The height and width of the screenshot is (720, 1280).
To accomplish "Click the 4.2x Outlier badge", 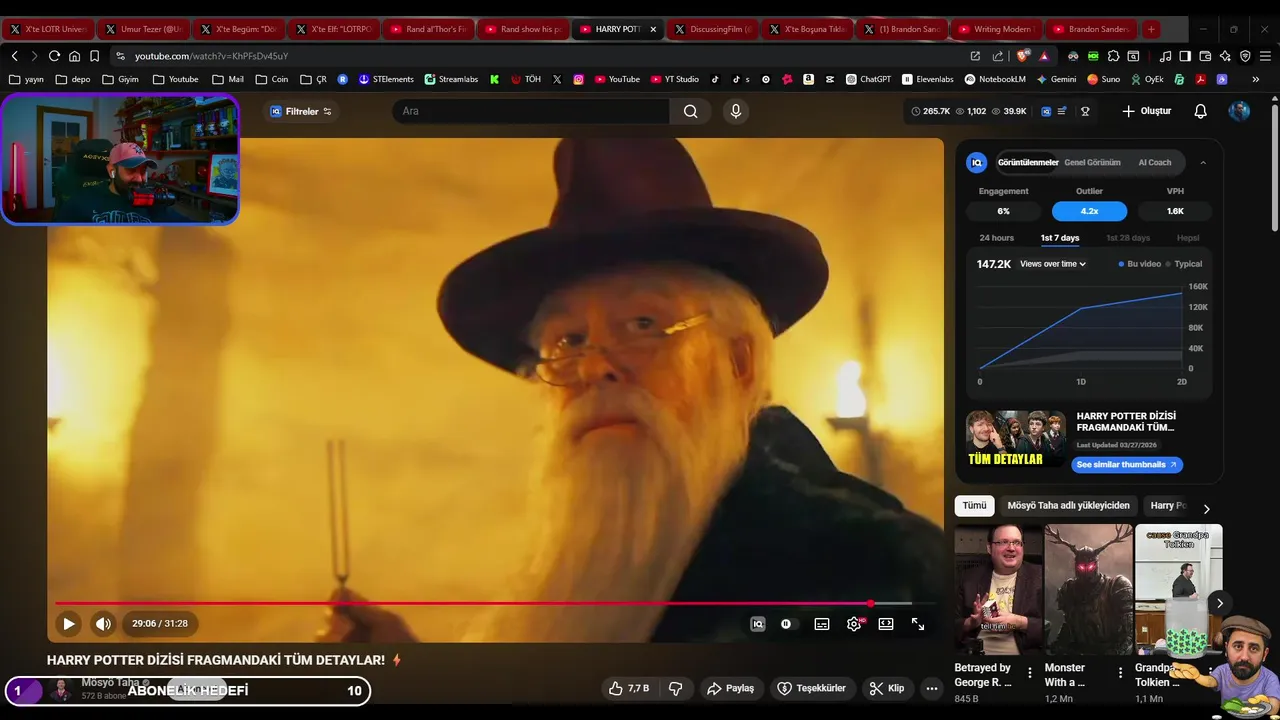I will [x=1089, y=211].
